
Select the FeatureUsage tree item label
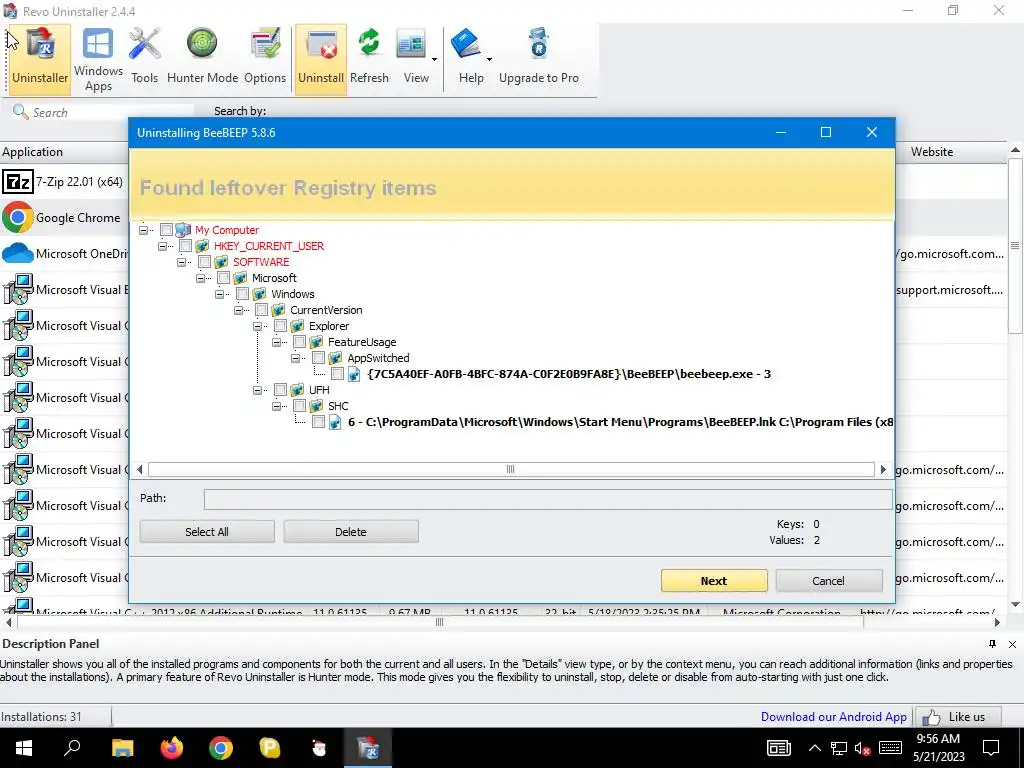point(362,342)
